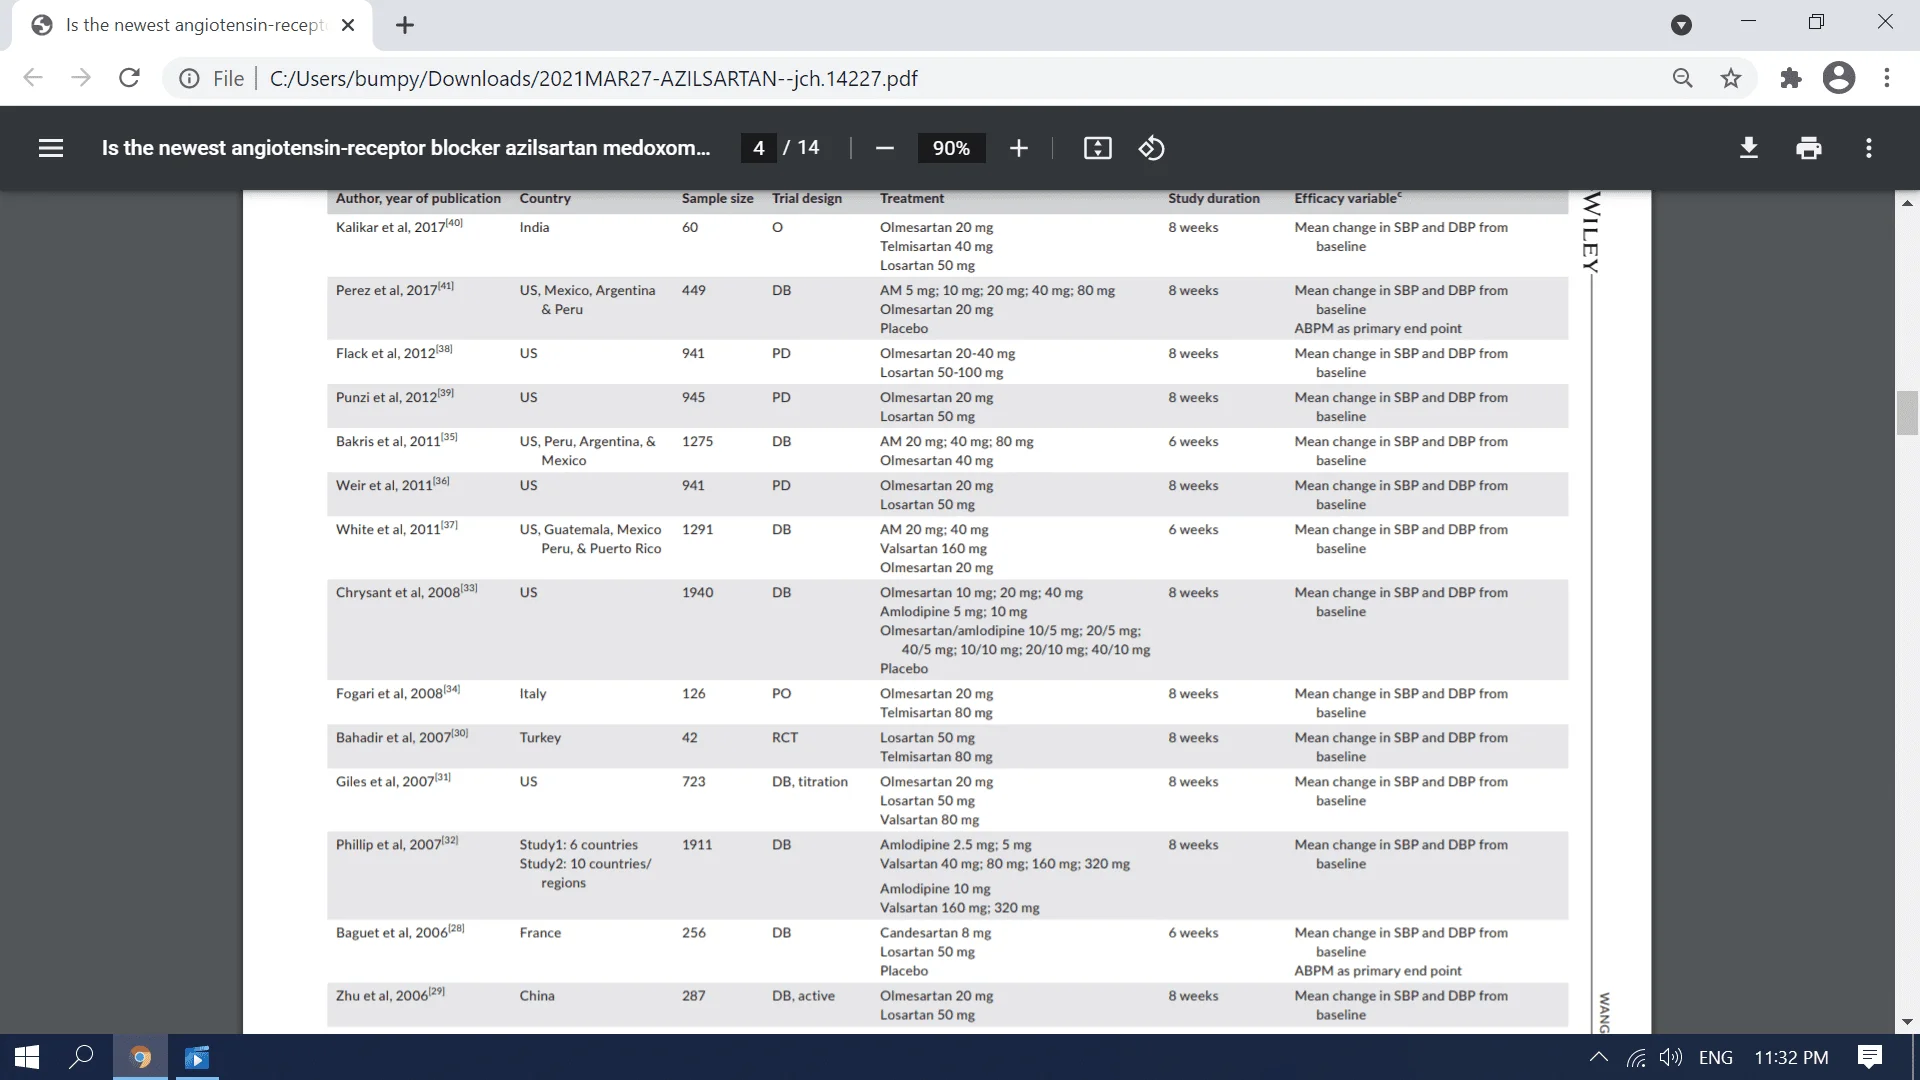The image size is (1920, 1080).
Task: Click the 'Study duration' column header
Action: [x=1213, y=198]
